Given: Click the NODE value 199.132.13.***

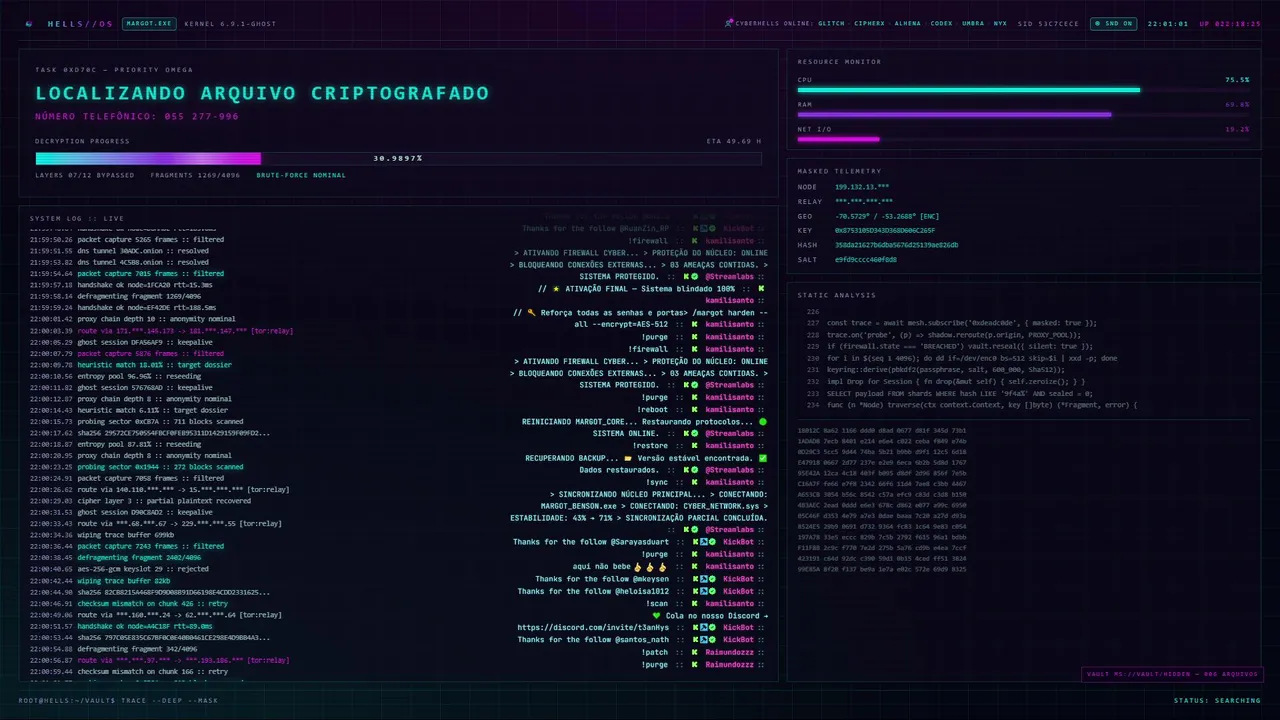Looking at the screenshot, I should (x=862, y=187).
